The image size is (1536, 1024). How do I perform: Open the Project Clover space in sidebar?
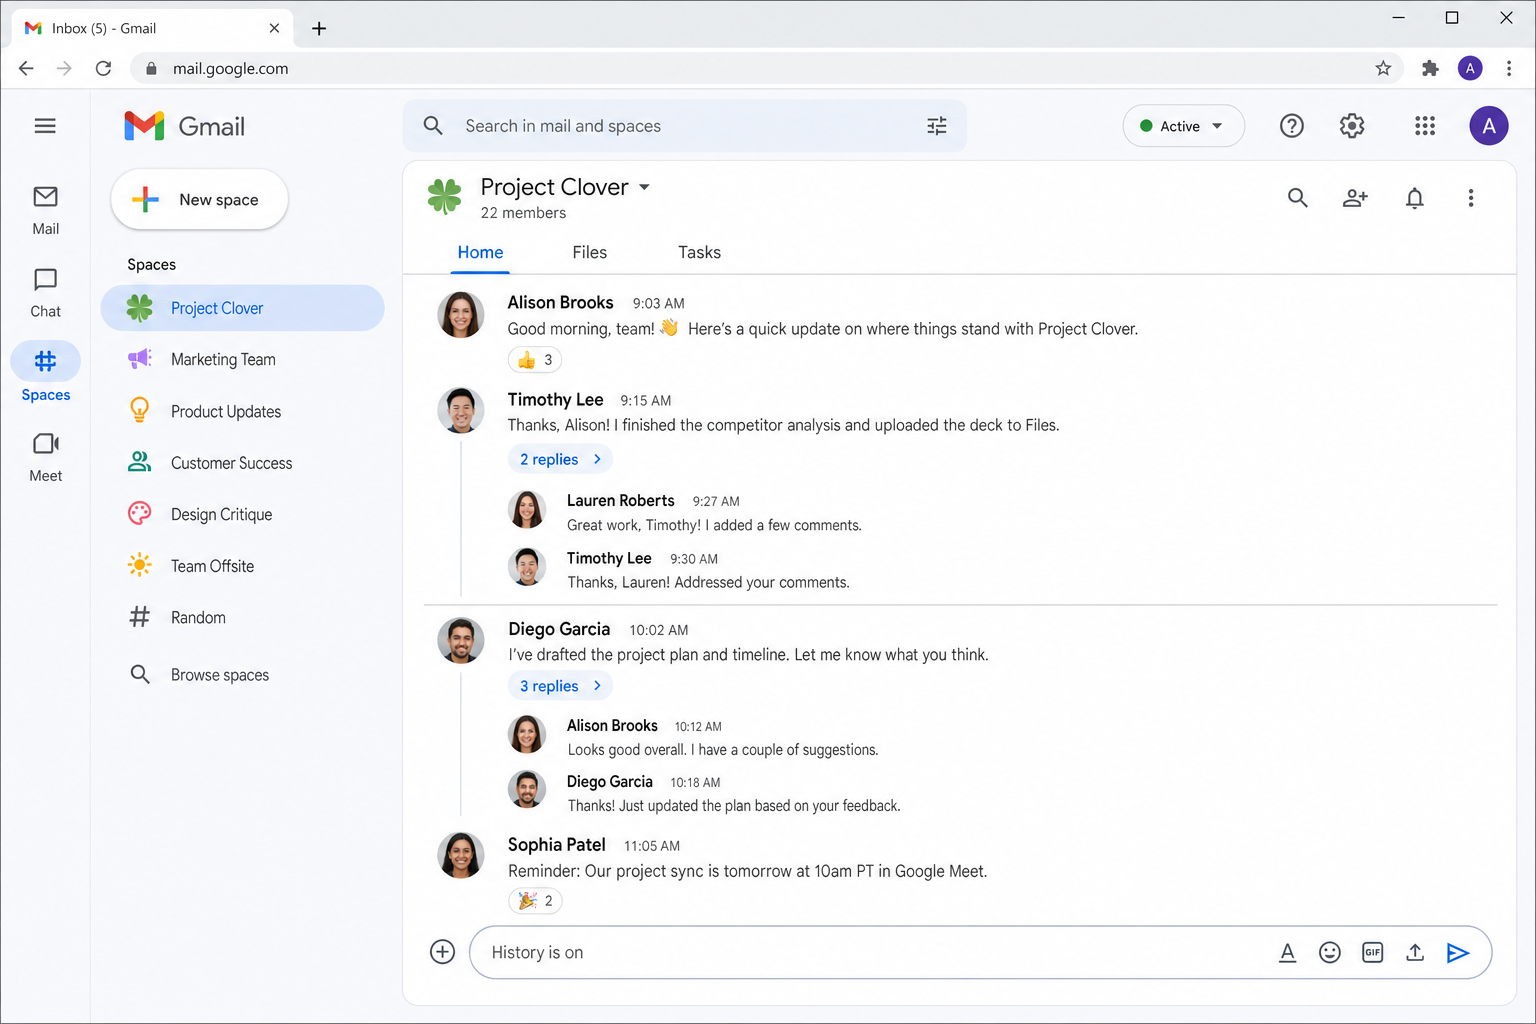click(x=242, y=308)
